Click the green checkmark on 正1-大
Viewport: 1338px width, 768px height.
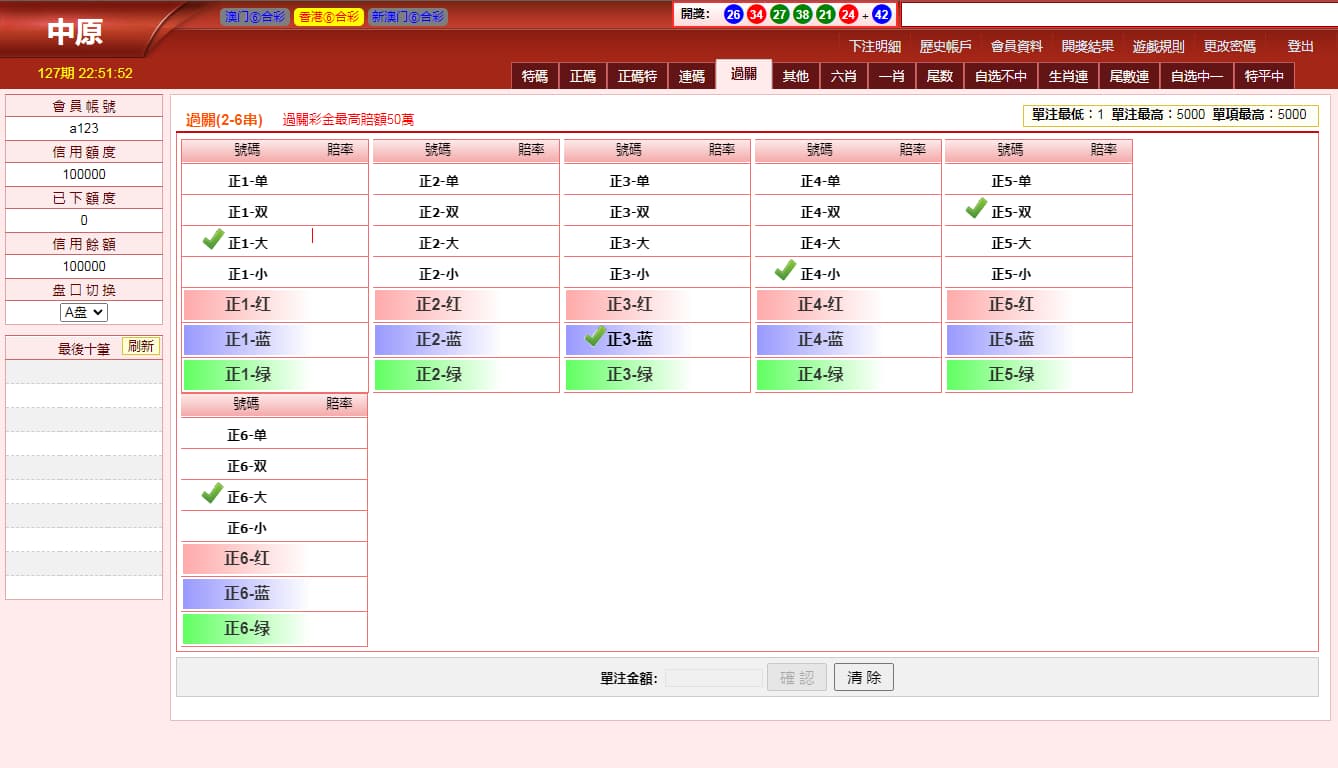coord(212,240)
